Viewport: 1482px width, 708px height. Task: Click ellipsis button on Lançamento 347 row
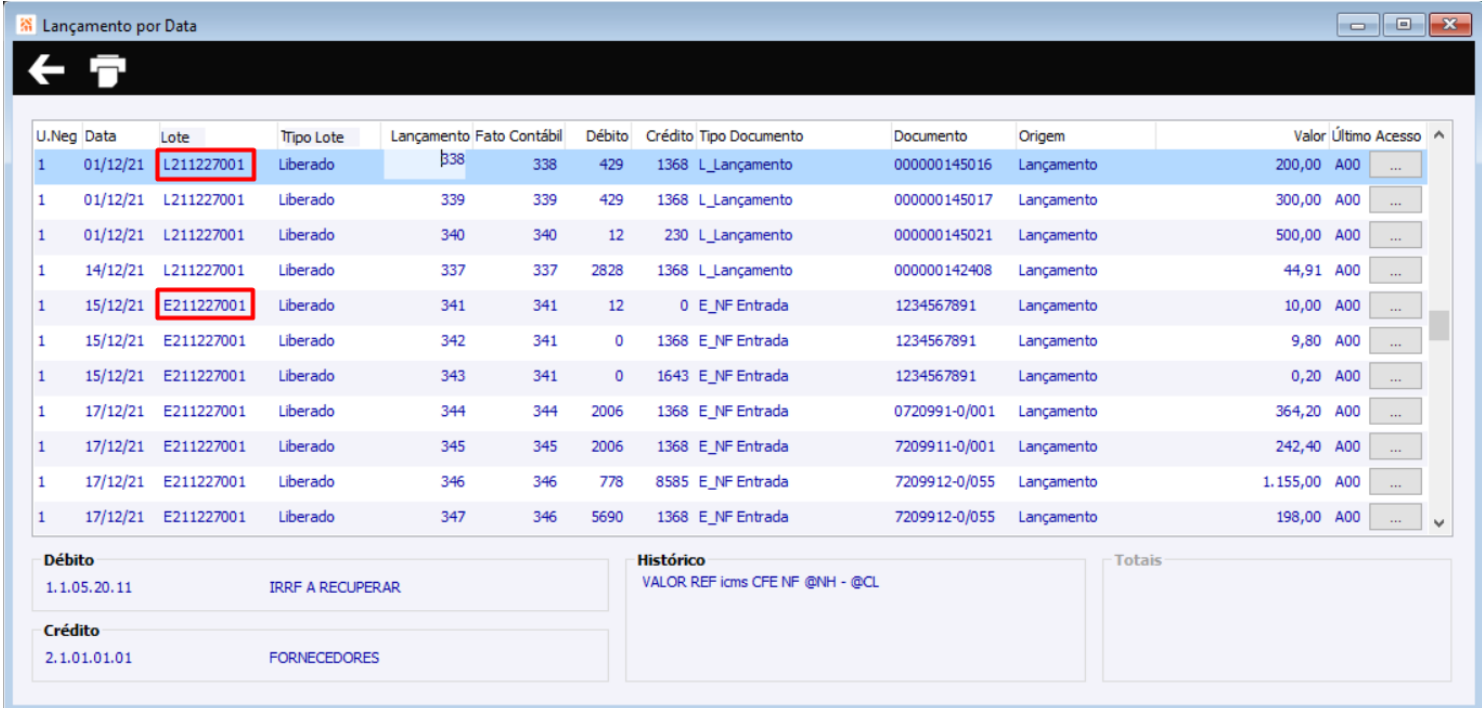coord(1394,518)
